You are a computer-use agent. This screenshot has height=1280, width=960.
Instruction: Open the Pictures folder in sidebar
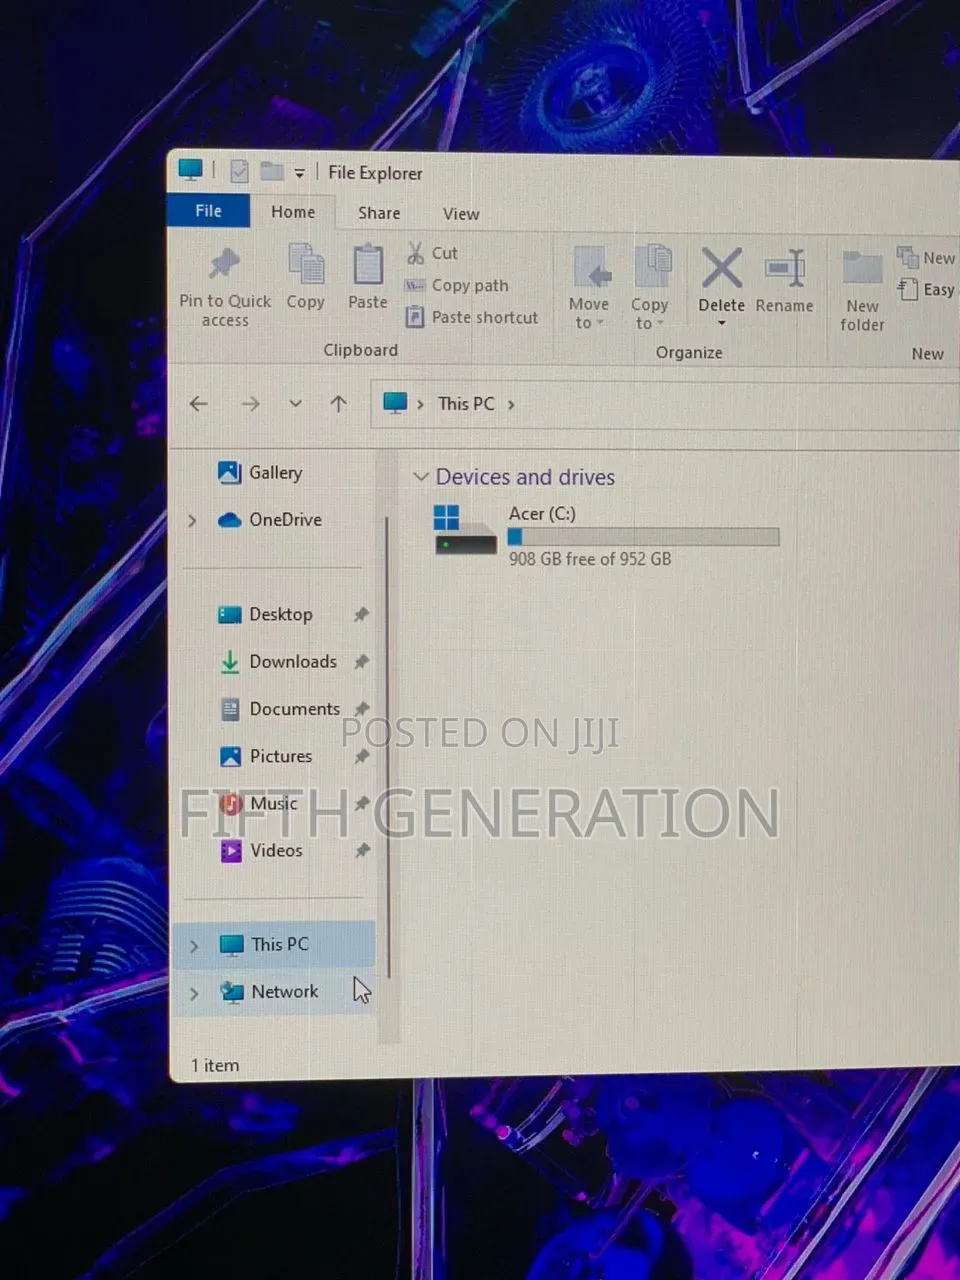(x=266, y=756)
